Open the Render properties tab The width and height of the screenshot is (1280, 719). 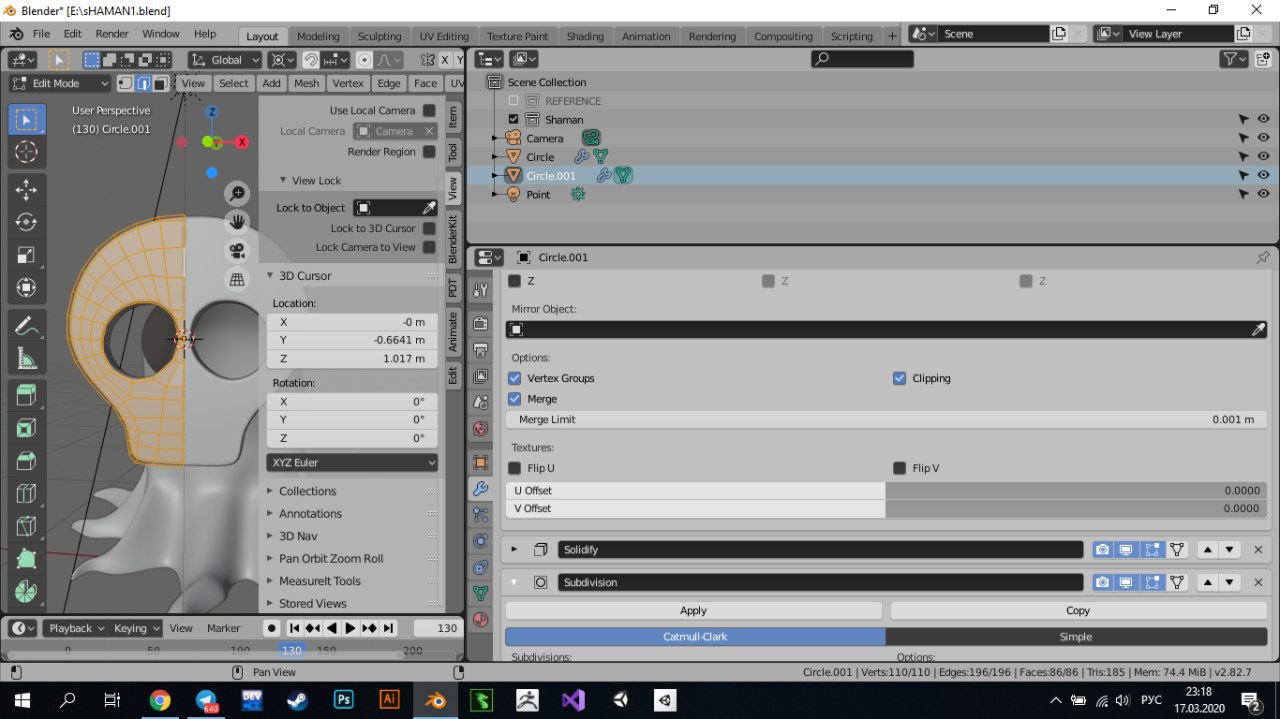pyautogui.click(x=481, y=323)
